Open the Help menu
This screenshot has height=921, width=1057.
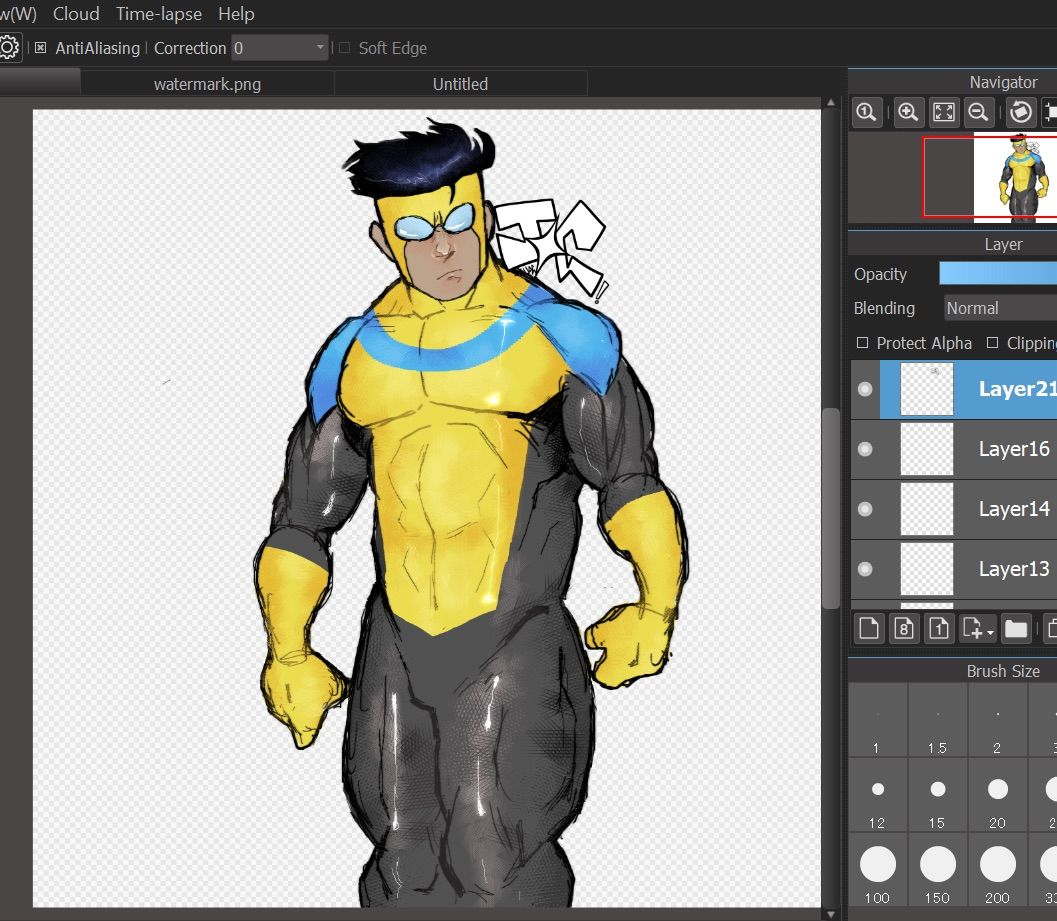236,13
